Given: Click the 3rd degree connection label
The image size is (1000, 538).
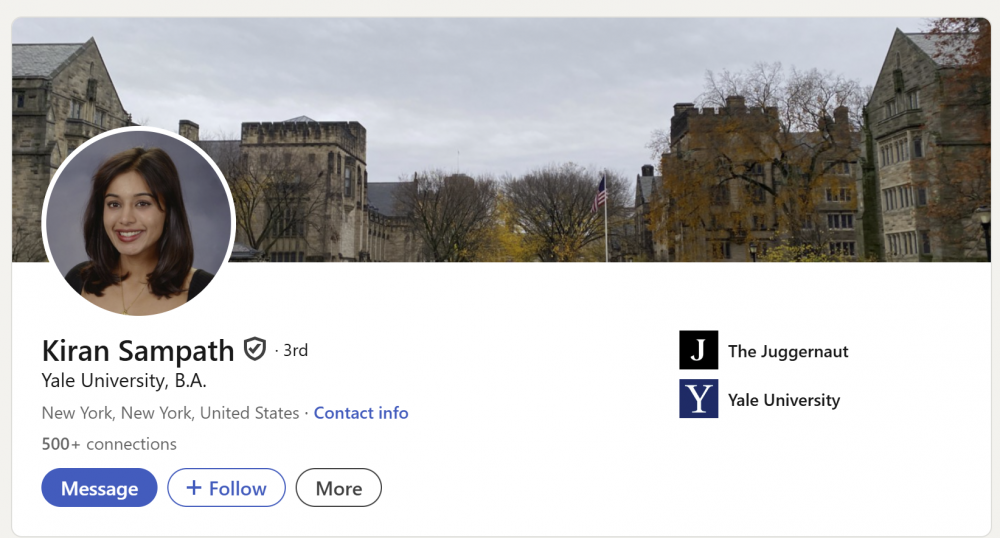Looking at the screenshot, I should [295, 350].
